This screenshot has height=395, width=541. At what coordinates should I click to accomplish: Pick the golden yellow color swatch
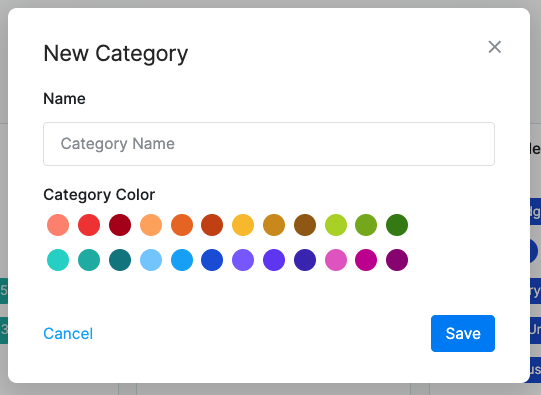point(243,225)
